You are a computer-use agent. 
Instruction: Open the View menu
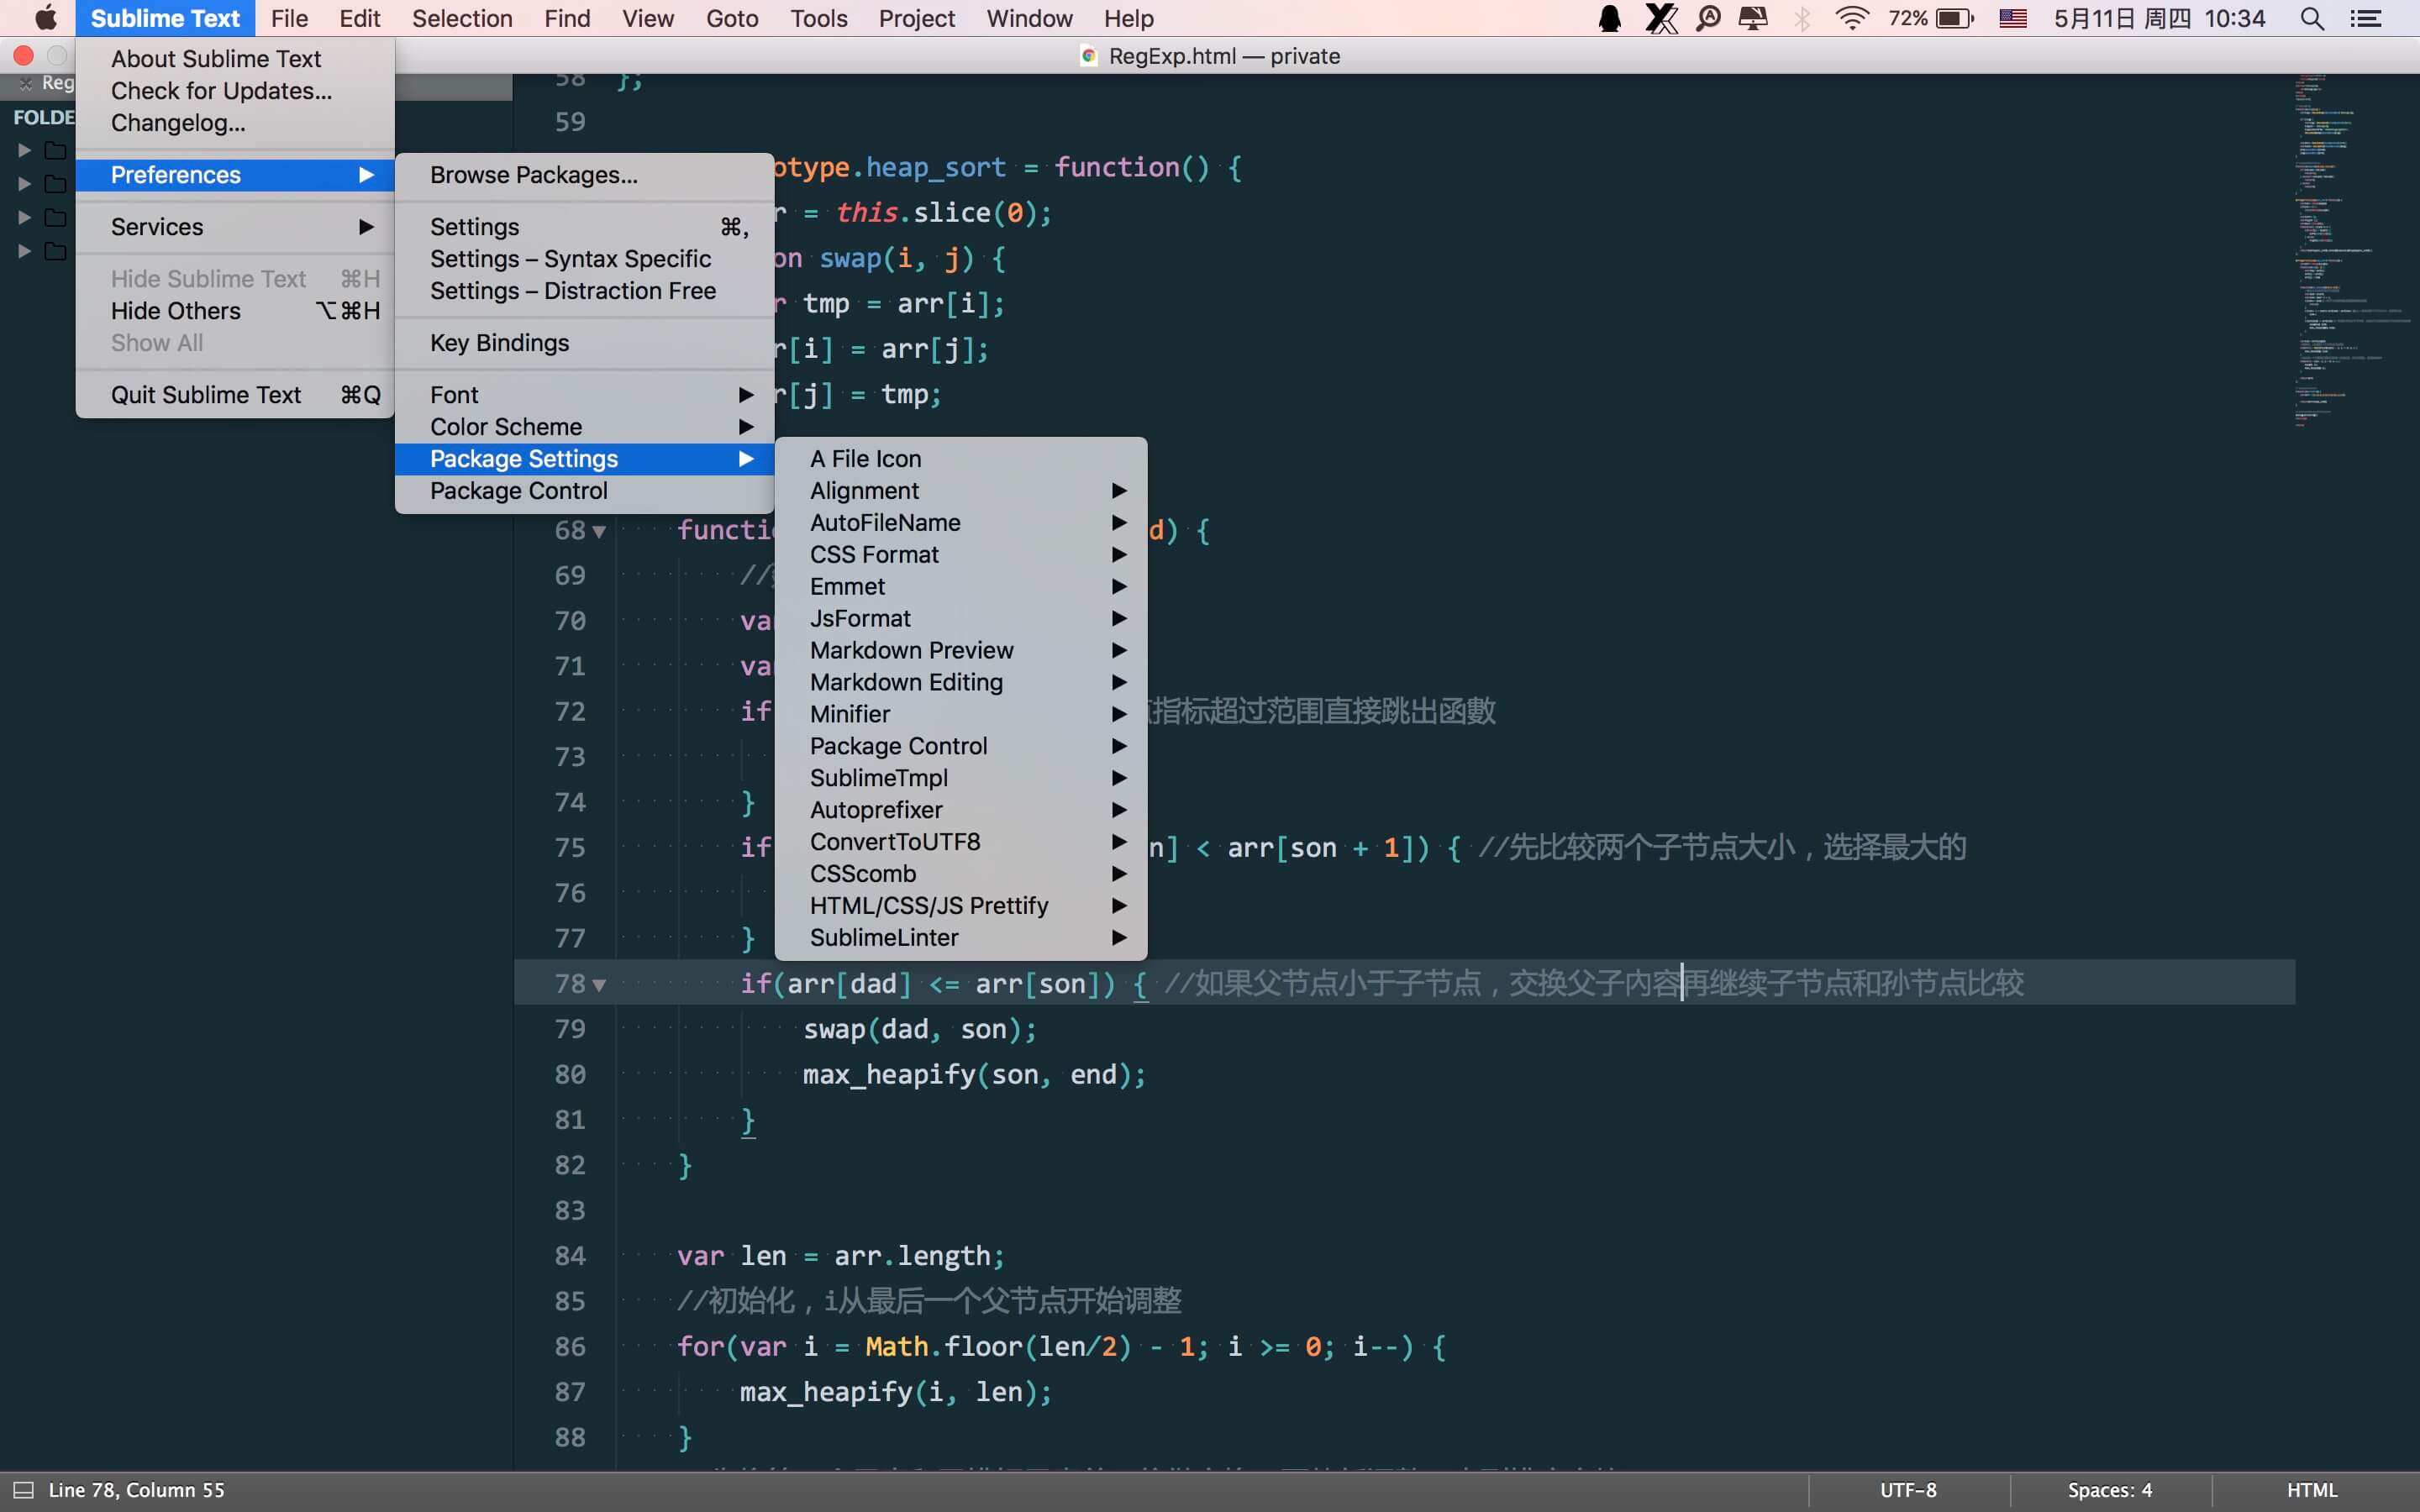point(648,18)
